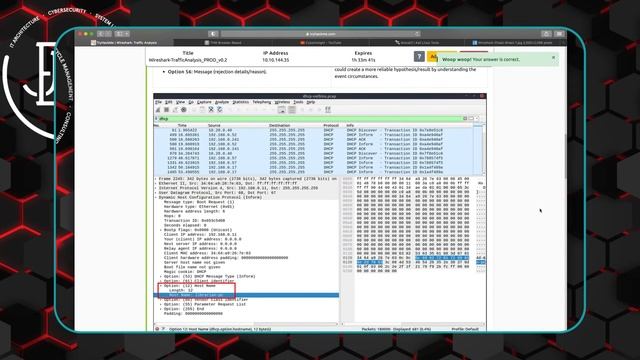Click the question mark help button
This screenshot has width=640, height=360.
(x=419, y=56)
